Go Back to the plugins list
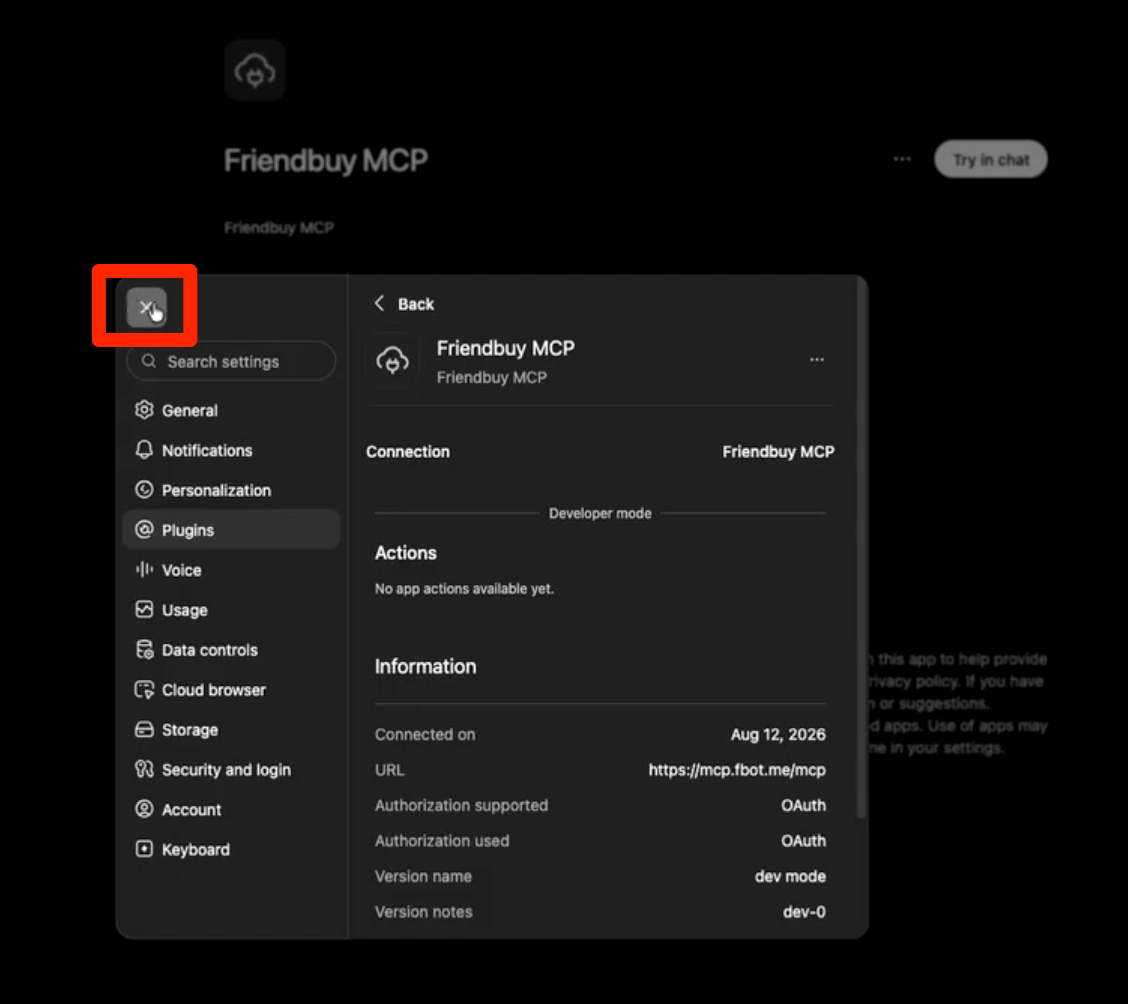Screen dimensions: 1128x1004 [x=404, y=304]
